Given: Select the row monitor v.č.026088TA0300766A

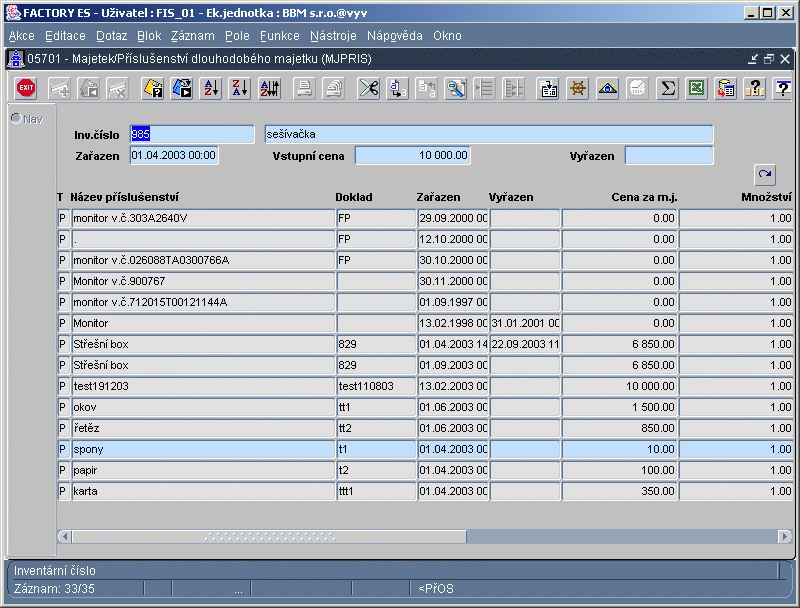Looking at the screenshot, I should (x=203, y=260).
